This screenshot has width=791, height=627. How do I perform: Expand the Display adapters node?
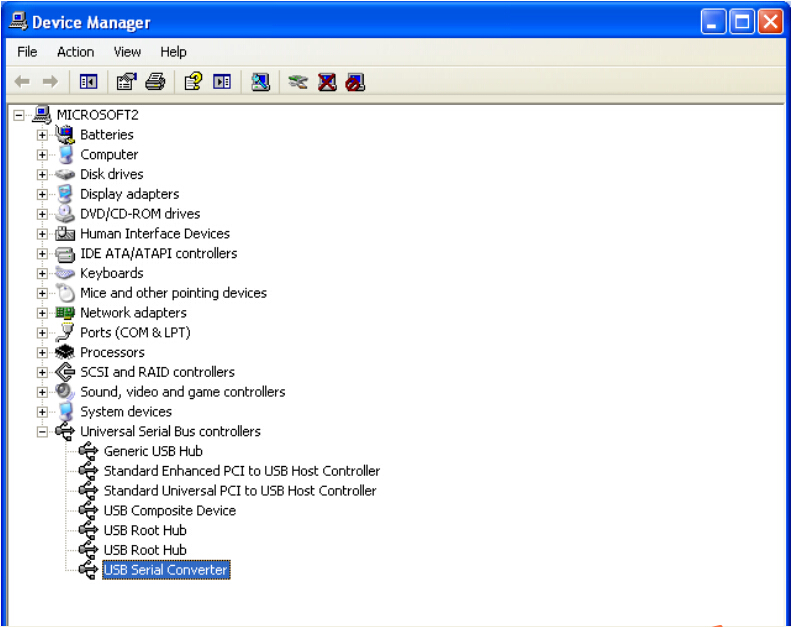click(x=42, y=194)
